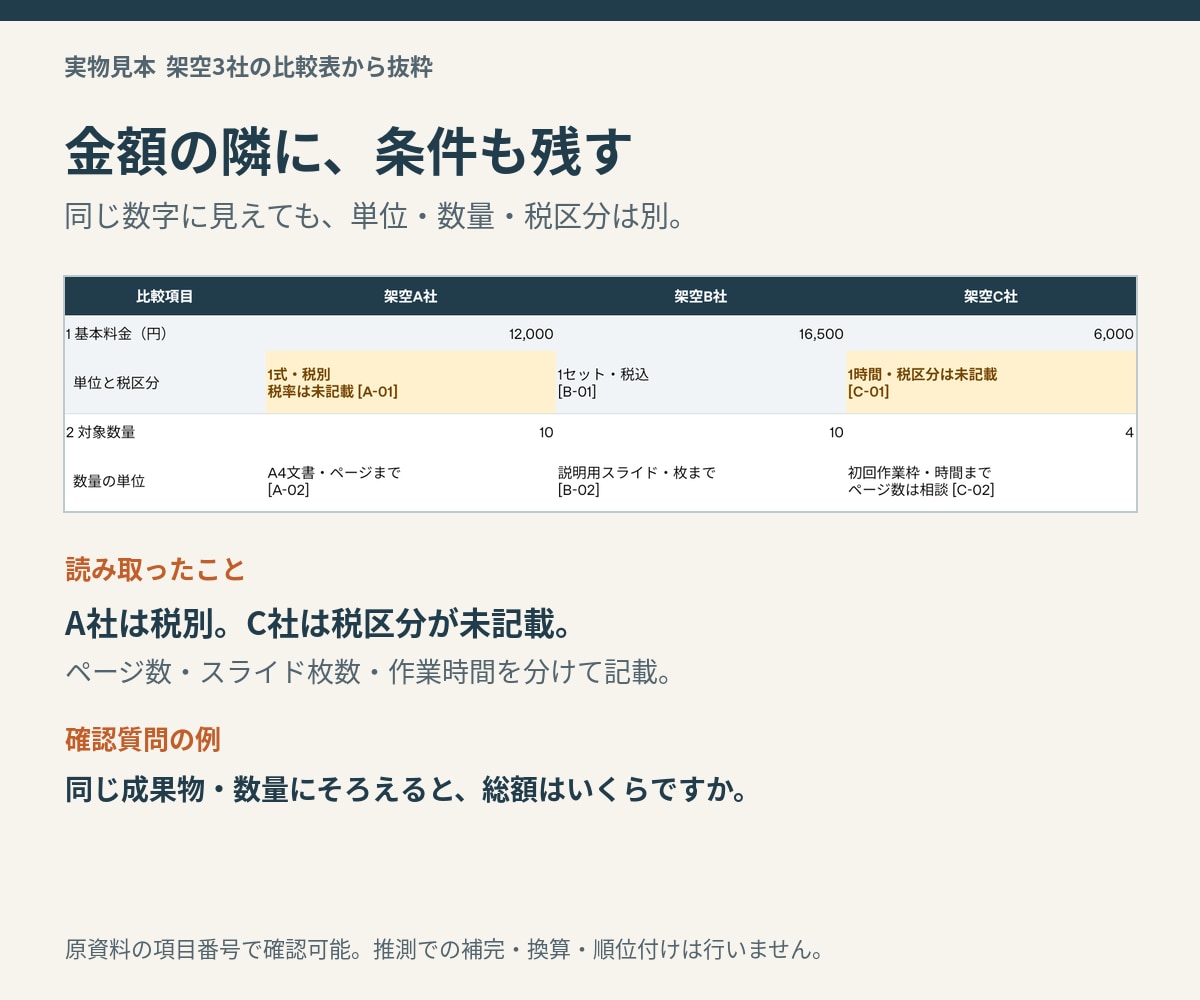Screen dimensions: 1200x1000
Task: Click the question '同じ成果物・数量にそろえると、総額はいくらですか。'
Action: 407,790
